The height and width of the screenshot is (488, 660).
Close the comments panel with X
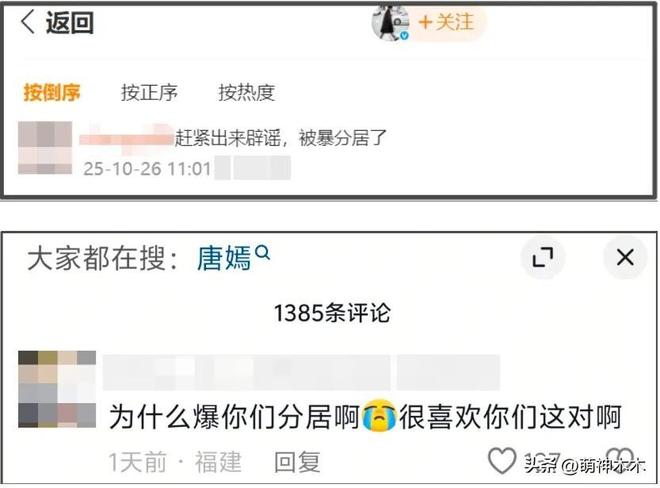(x=625, y=257)
